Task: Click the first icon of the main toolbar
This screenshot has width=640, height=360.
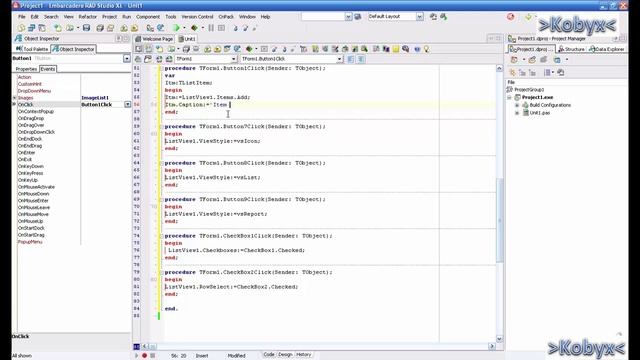Action: pos(21,28)
